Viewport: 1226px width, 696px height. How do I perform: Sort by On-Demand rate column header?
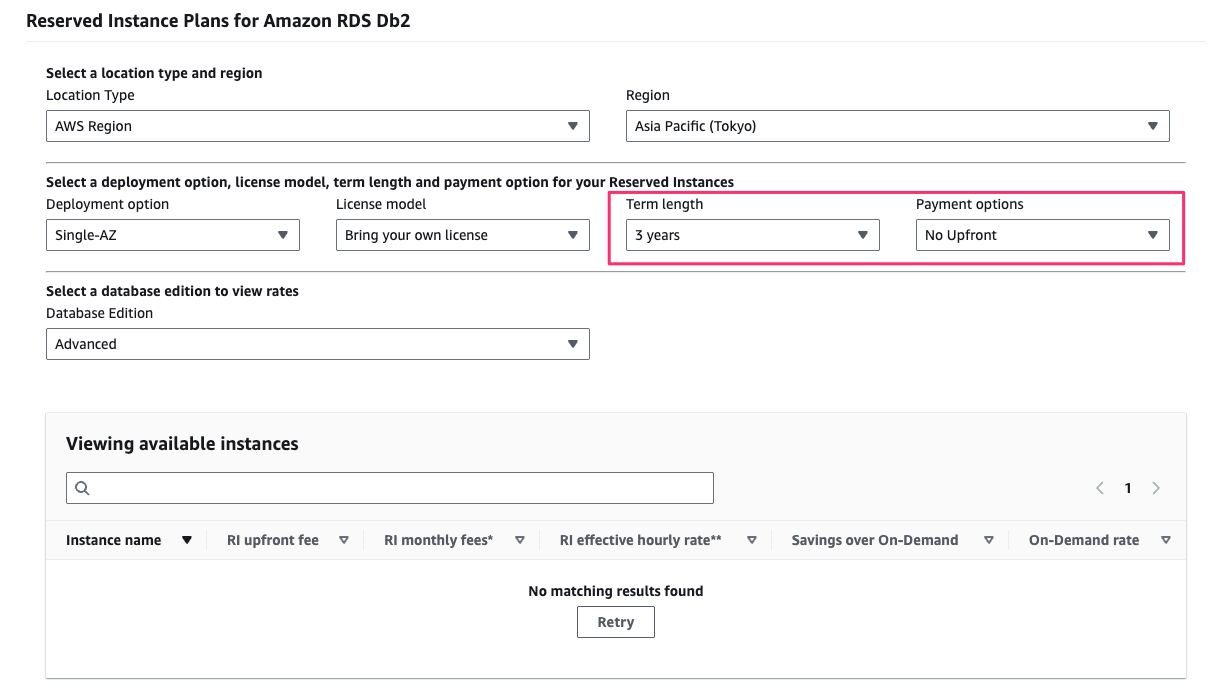(x=1084, y=540)
